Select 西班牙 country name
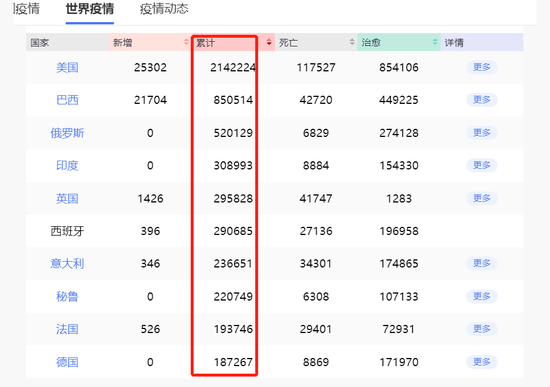The width and height of the screenshot is (550, 387). (x=67, y=231)
